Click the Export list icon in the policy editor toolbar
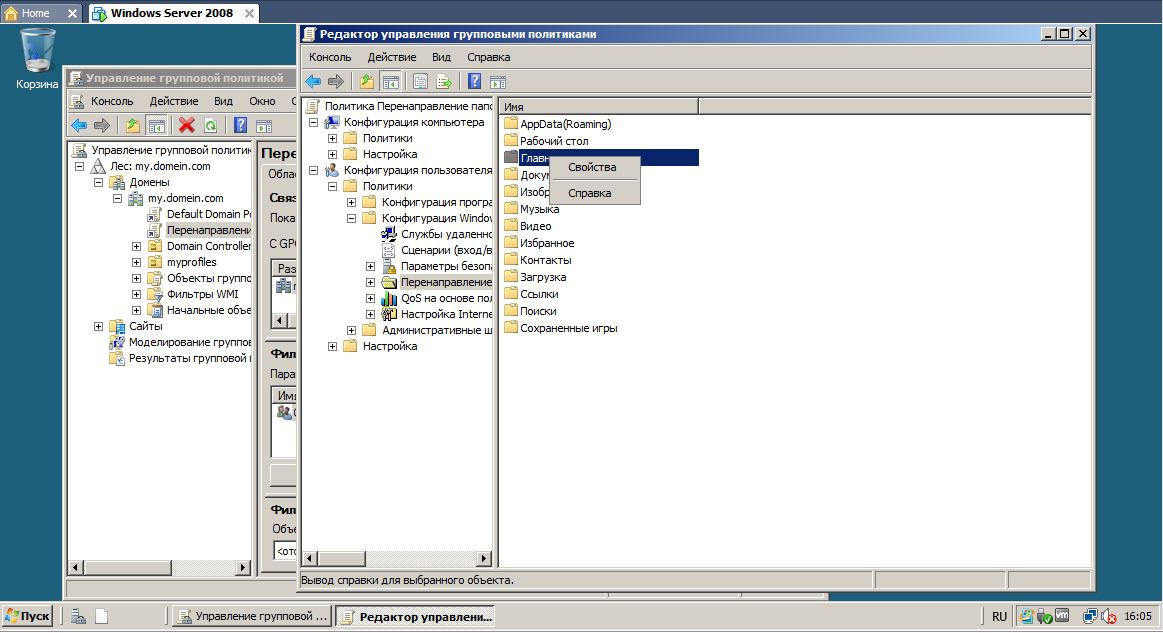This screenshot has height=633, width=1163. coord(444,82)
